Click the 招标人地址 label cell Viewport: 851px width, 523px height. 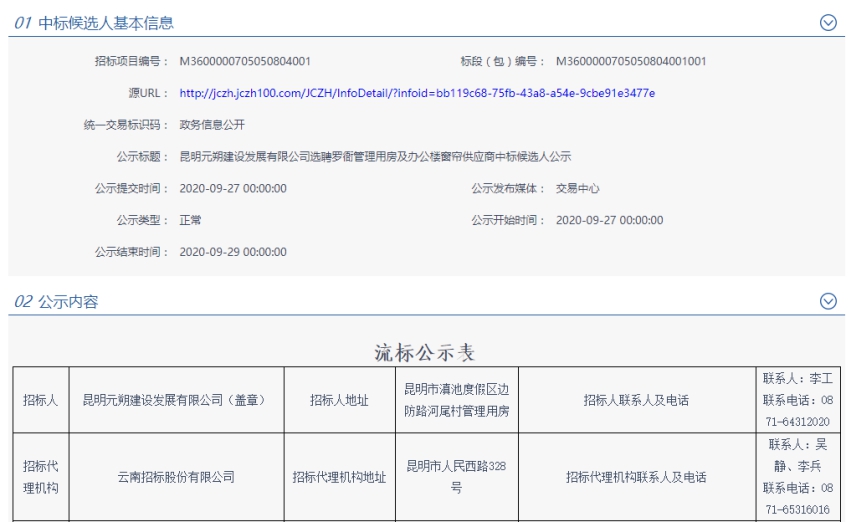339,400
